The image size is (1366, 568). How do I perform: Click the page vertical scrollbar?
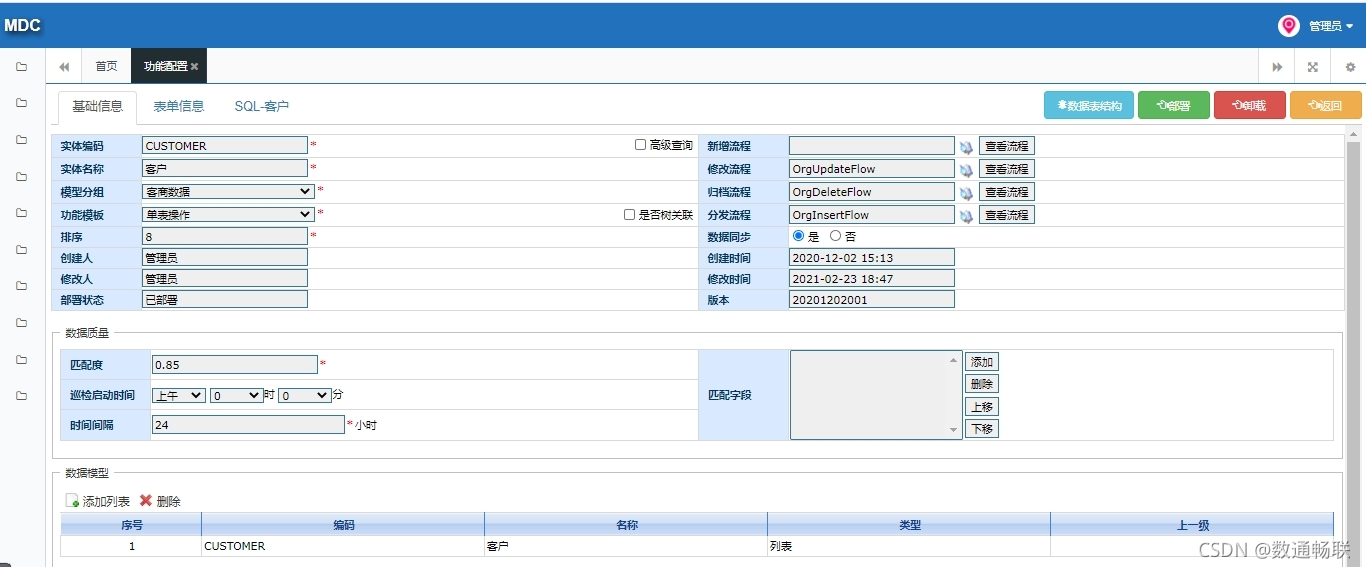point(1353,340)
